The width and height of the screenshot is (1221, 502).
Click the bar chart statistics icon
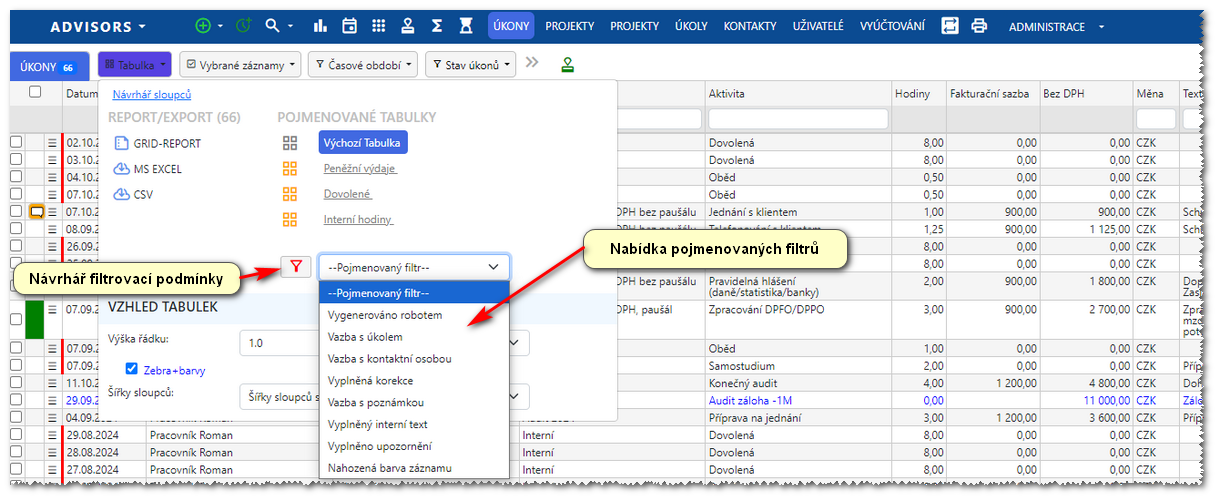321,26
